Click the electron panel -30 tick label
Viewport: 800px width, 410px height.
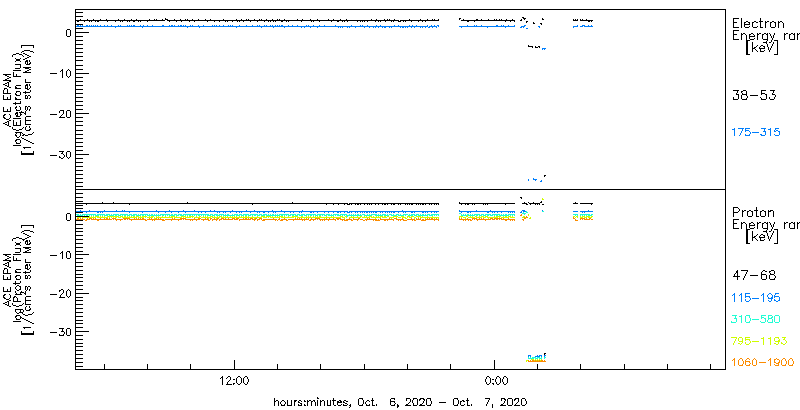click(60, 154)
